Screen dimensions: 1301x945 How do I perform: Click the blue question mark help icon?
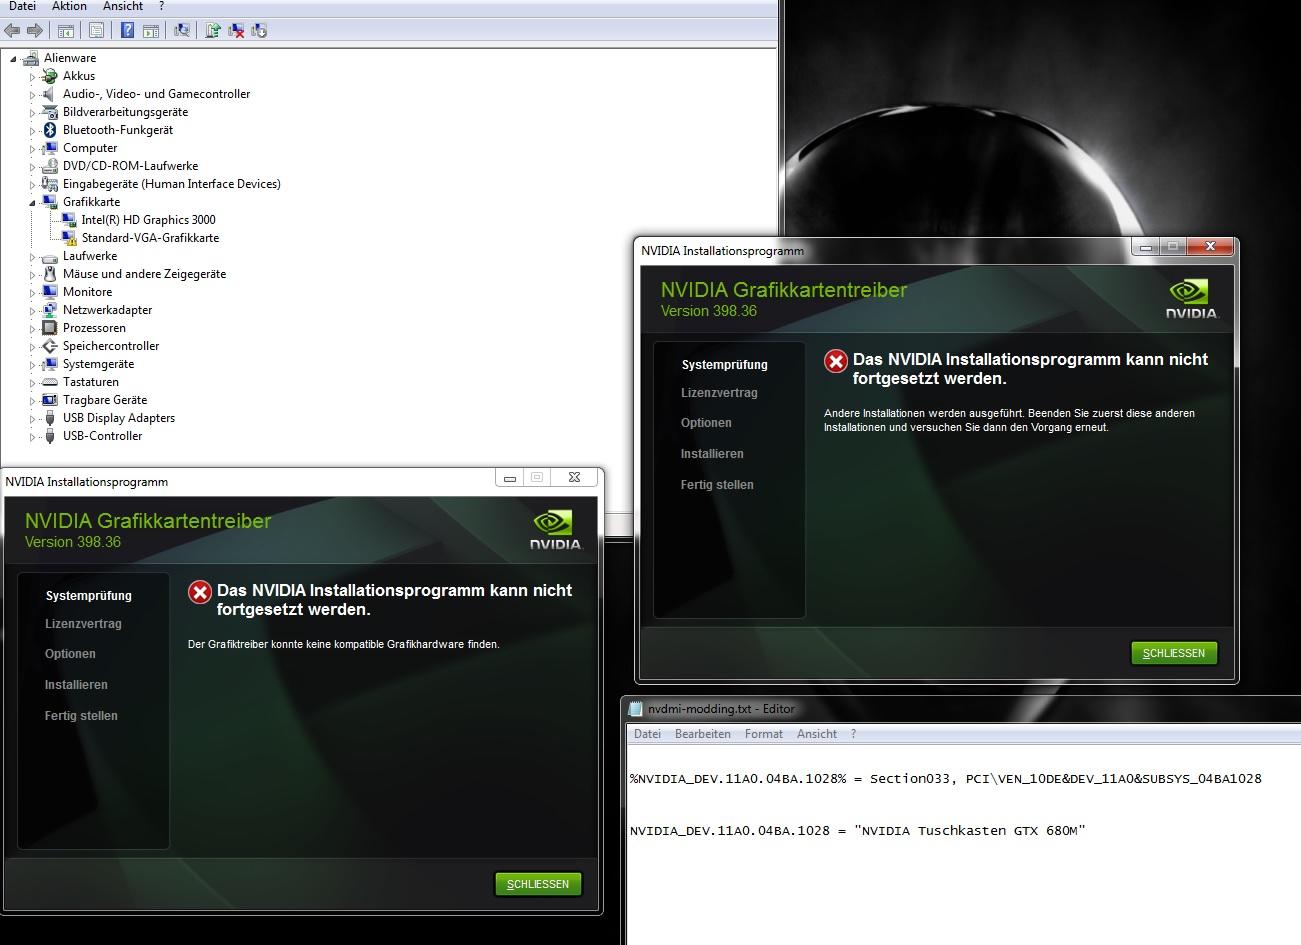coord(127,30)
